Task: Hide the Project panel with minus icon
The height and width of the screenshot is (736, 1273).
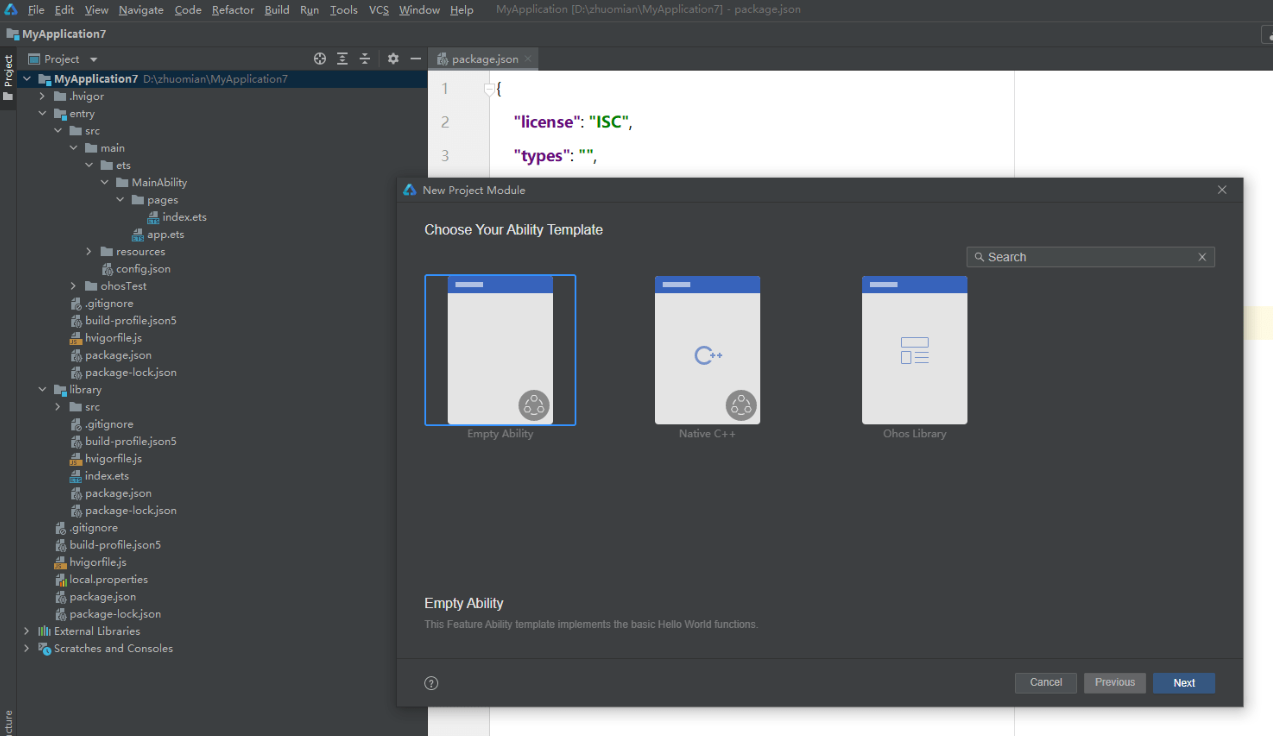Action: pos(416,59)
